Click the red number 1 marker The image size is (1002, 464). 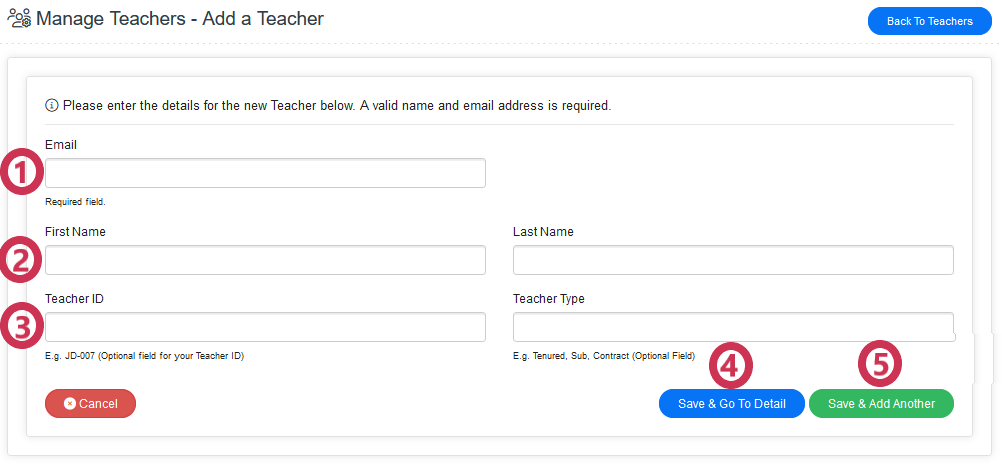point(21,173)
